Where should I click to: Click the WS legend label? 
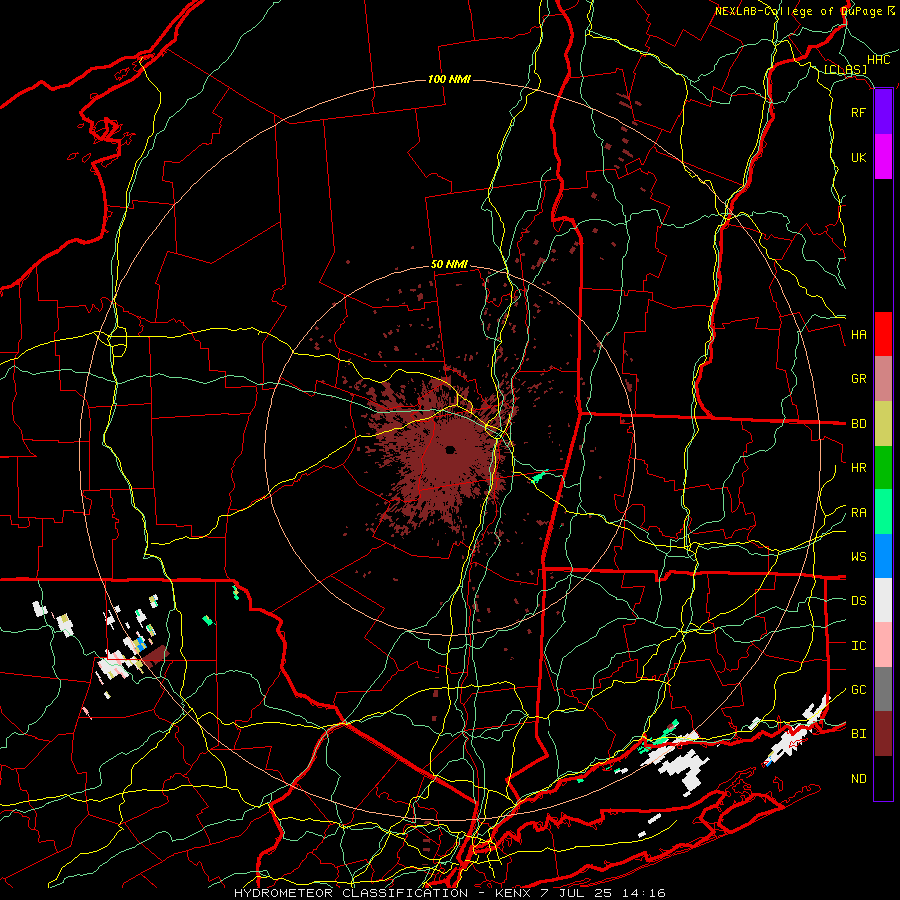click(858, 557)
